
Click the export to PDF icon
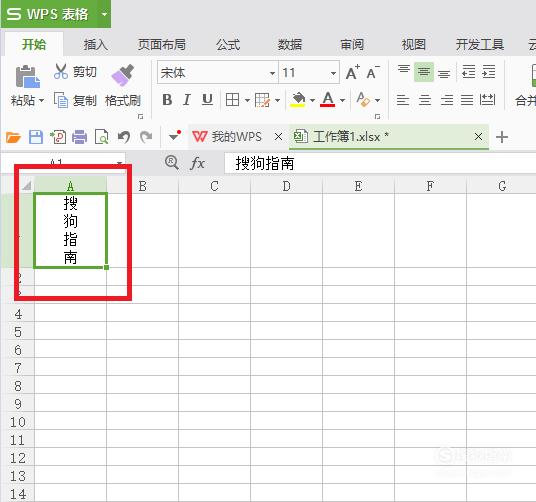tap(58, 137)
